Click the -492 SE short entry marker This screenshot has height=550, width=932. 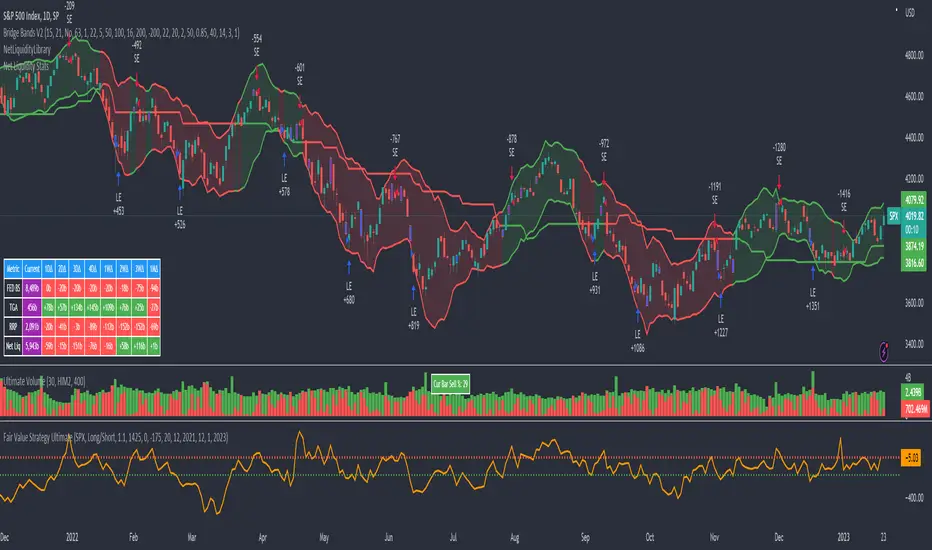(137, 51)
